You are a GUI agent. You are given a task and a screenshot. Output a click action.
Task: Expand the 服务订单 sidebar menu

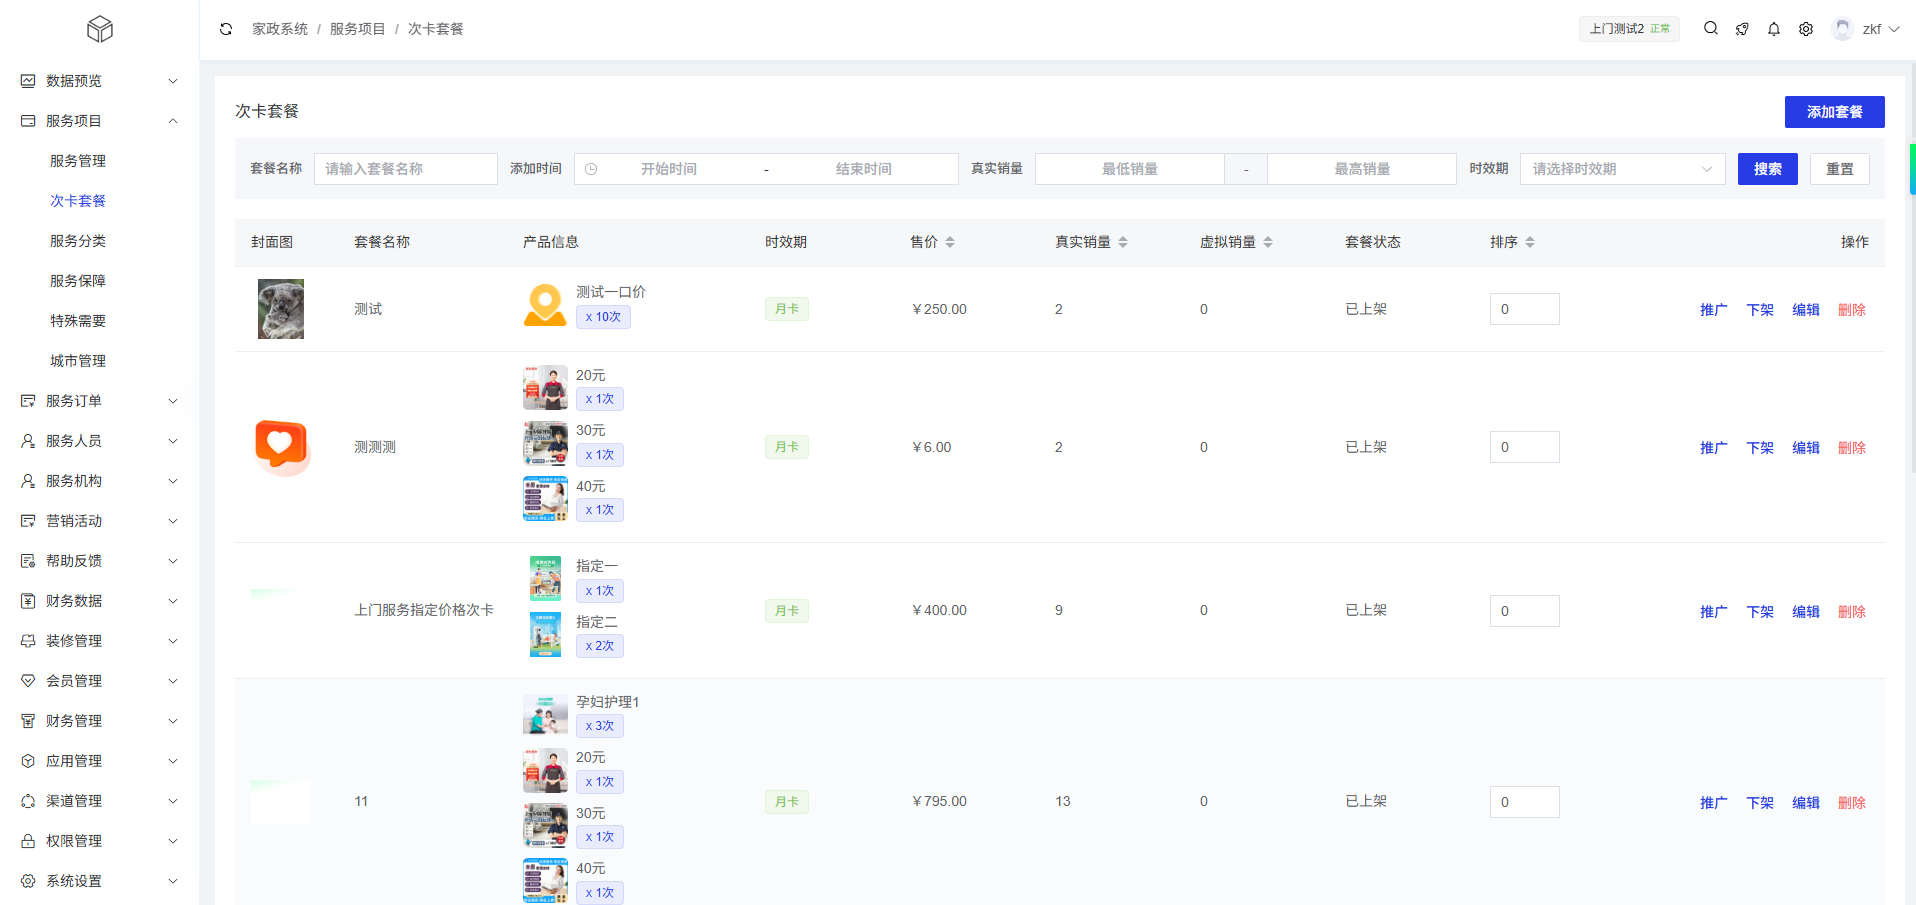coord(100,401)
